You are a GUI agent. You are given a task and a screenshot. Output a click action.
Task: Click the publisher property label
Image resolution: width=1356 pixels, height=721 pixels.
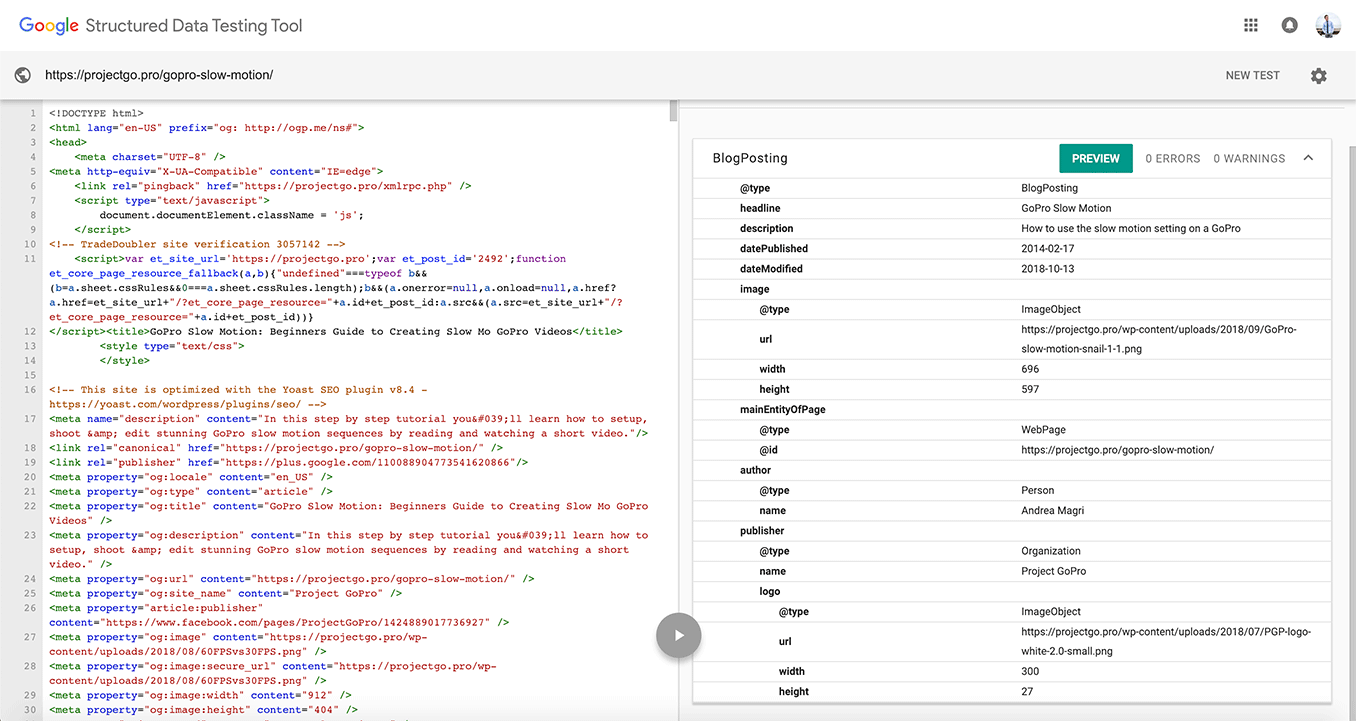pyautogui.click(x=762, y=530)
